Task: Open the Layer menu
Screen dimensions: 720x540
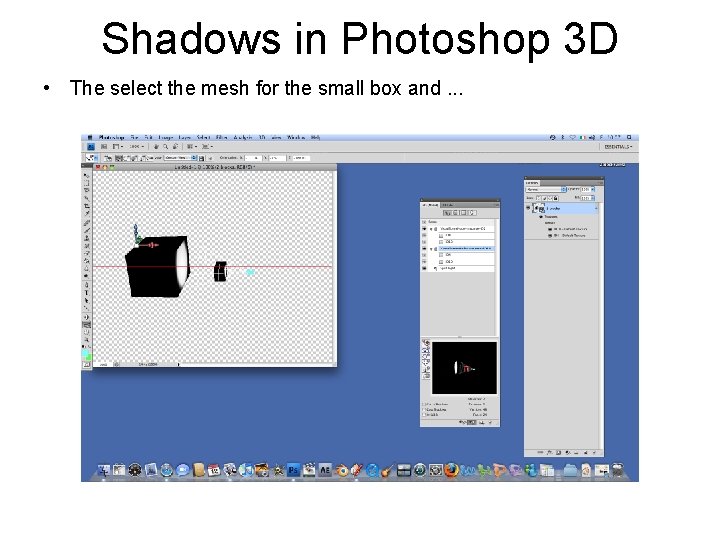Action: click(x=184, y=137)
